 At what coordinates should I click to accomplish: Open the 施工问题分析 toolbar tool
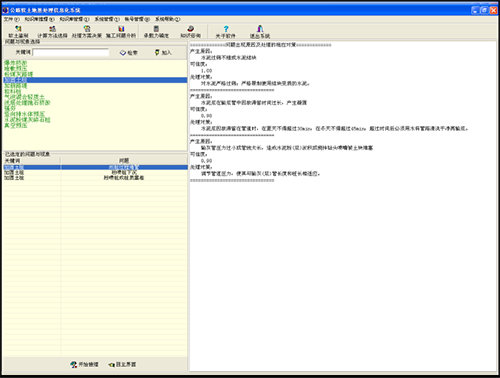[121, 32]
